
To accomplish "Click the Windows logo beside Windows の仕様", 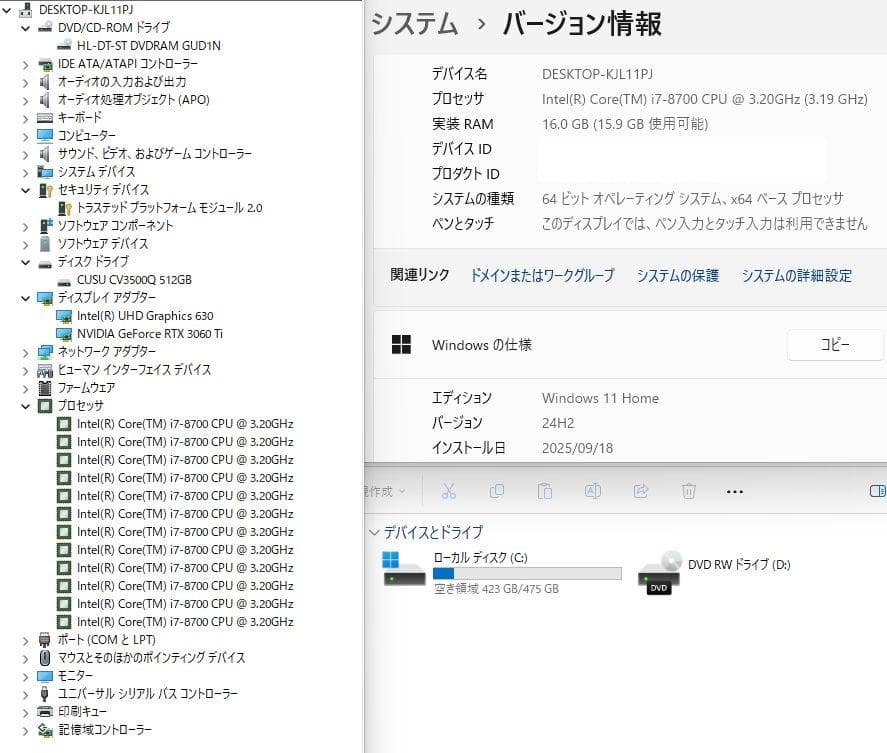I will click(404, 344).
